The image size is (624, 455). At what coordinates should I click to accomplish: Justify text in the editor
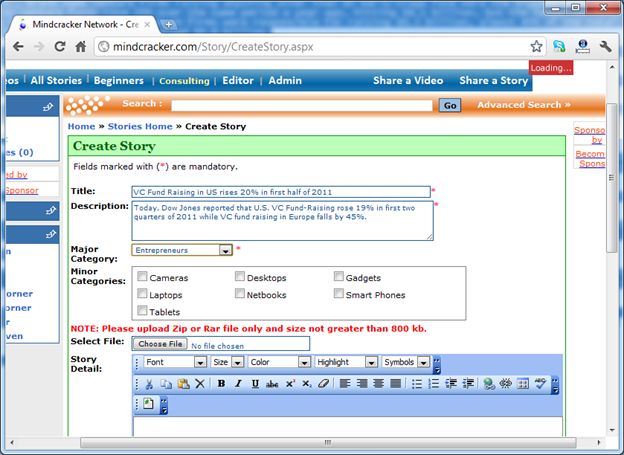[x=395, y=384]
